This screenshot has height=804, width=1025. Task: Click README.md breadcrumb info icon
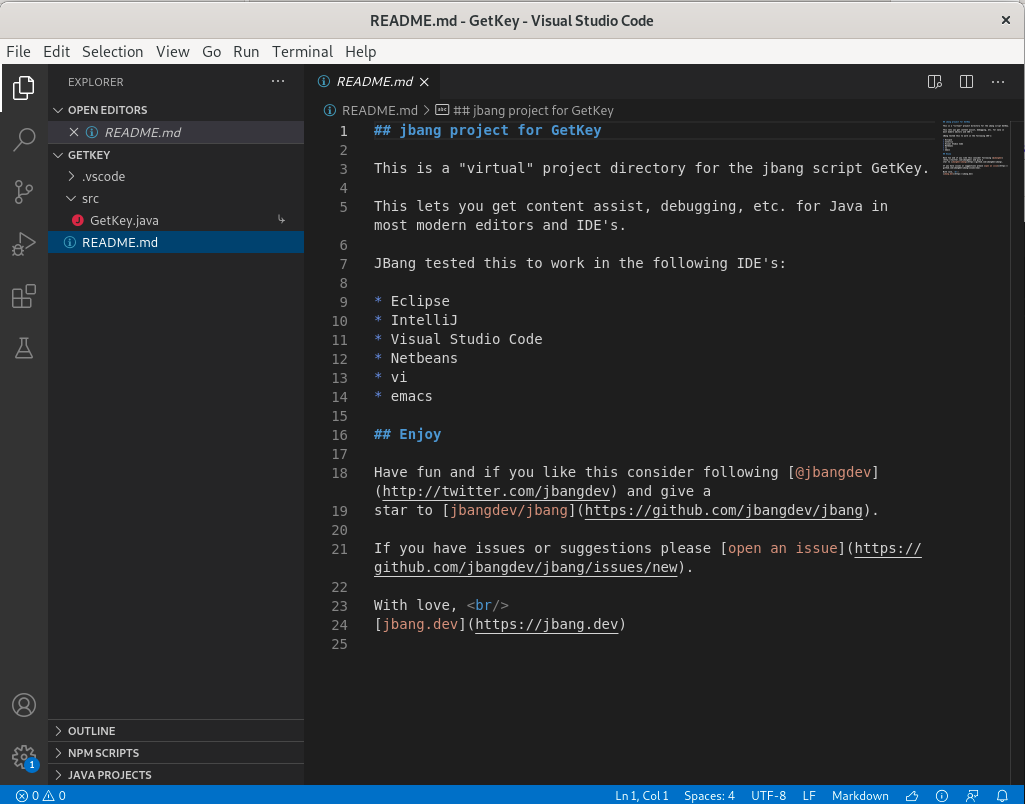click(330, 110)
